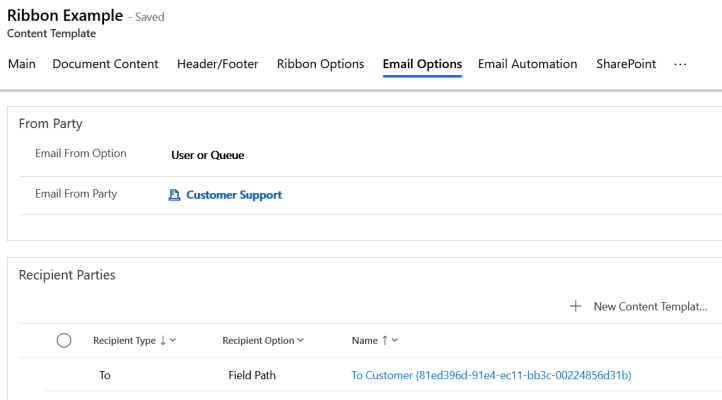Open the Document Content tab
This screenshot has height=400, width=722.
(105, 64)
